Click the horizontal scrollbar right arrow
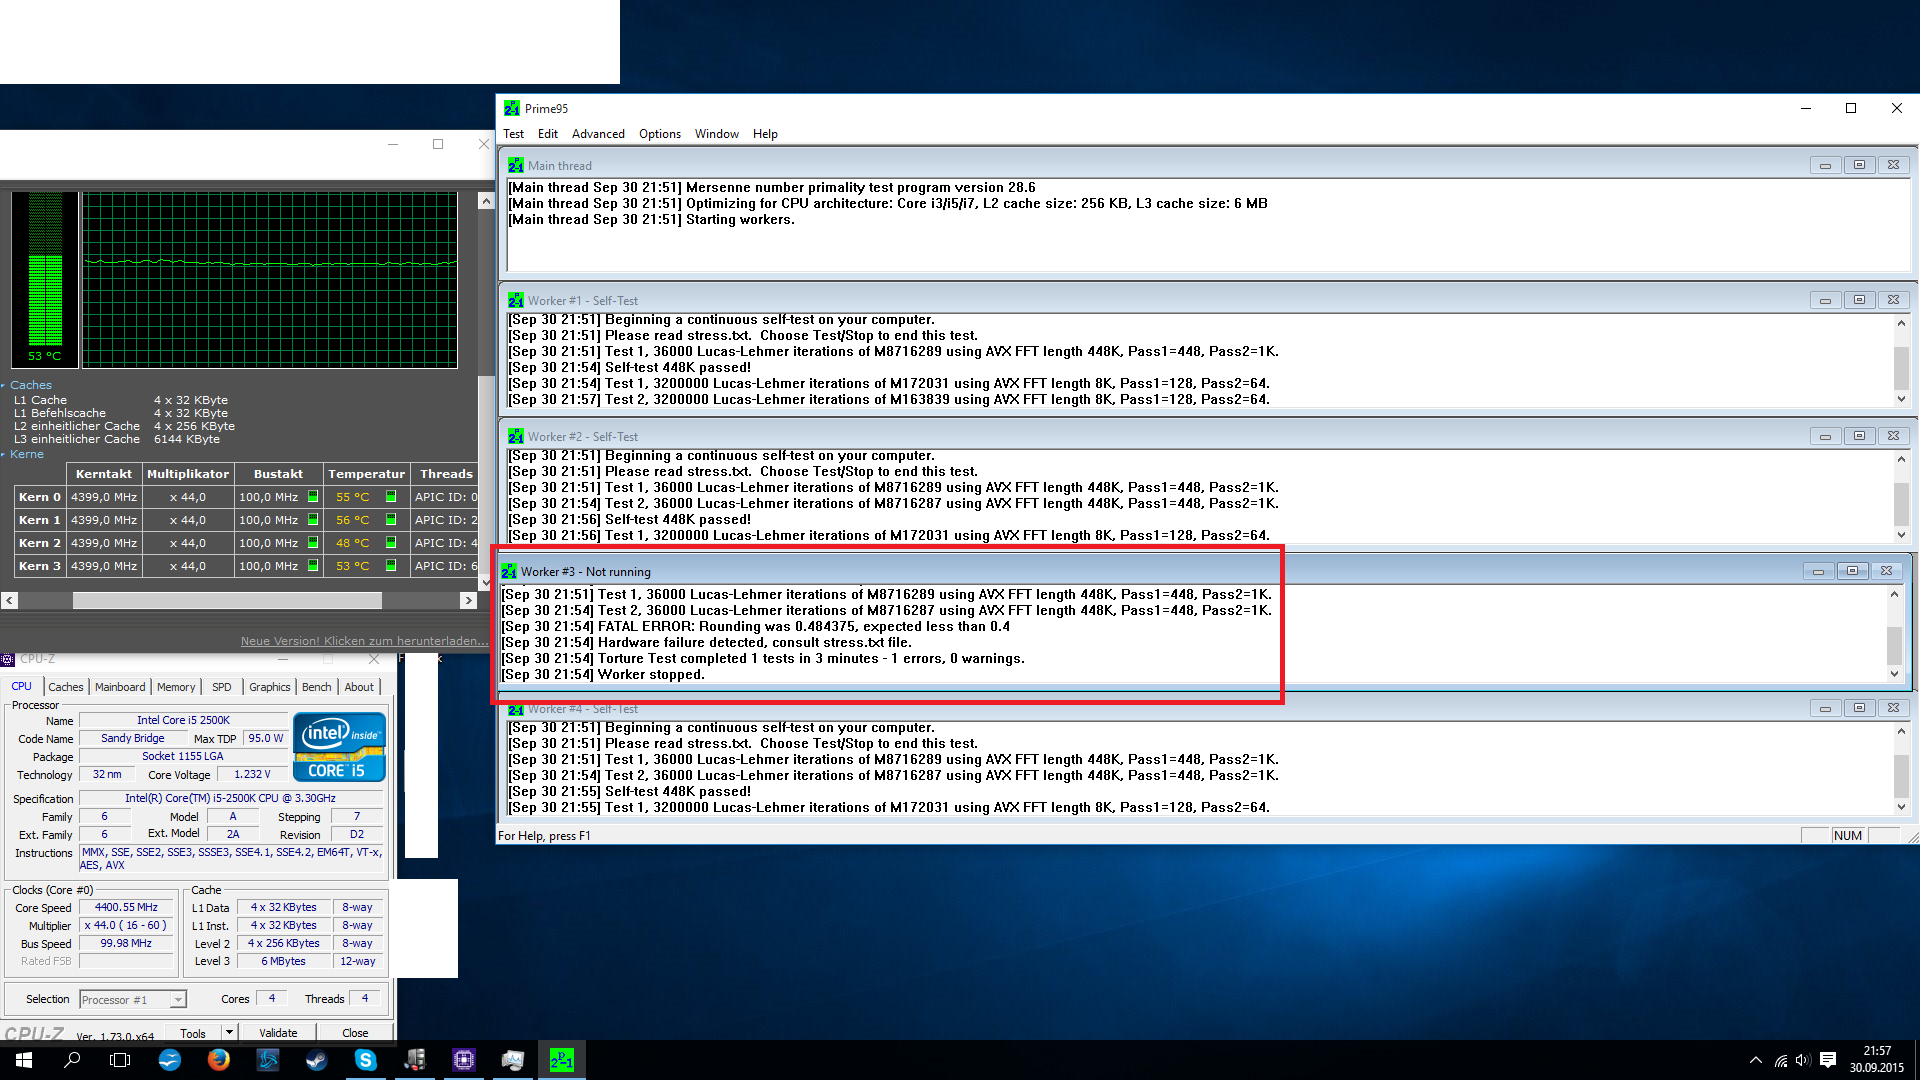Viewport: 1920px width, 1080px height. [467, 600]
